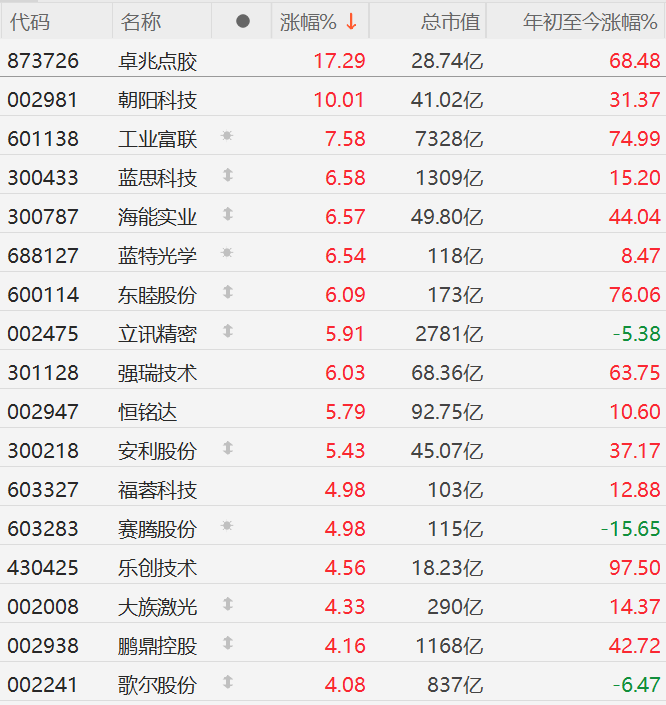
Task: Click the up-down arrow icon beside 鹏鼎控股
Action: point(228,643)
